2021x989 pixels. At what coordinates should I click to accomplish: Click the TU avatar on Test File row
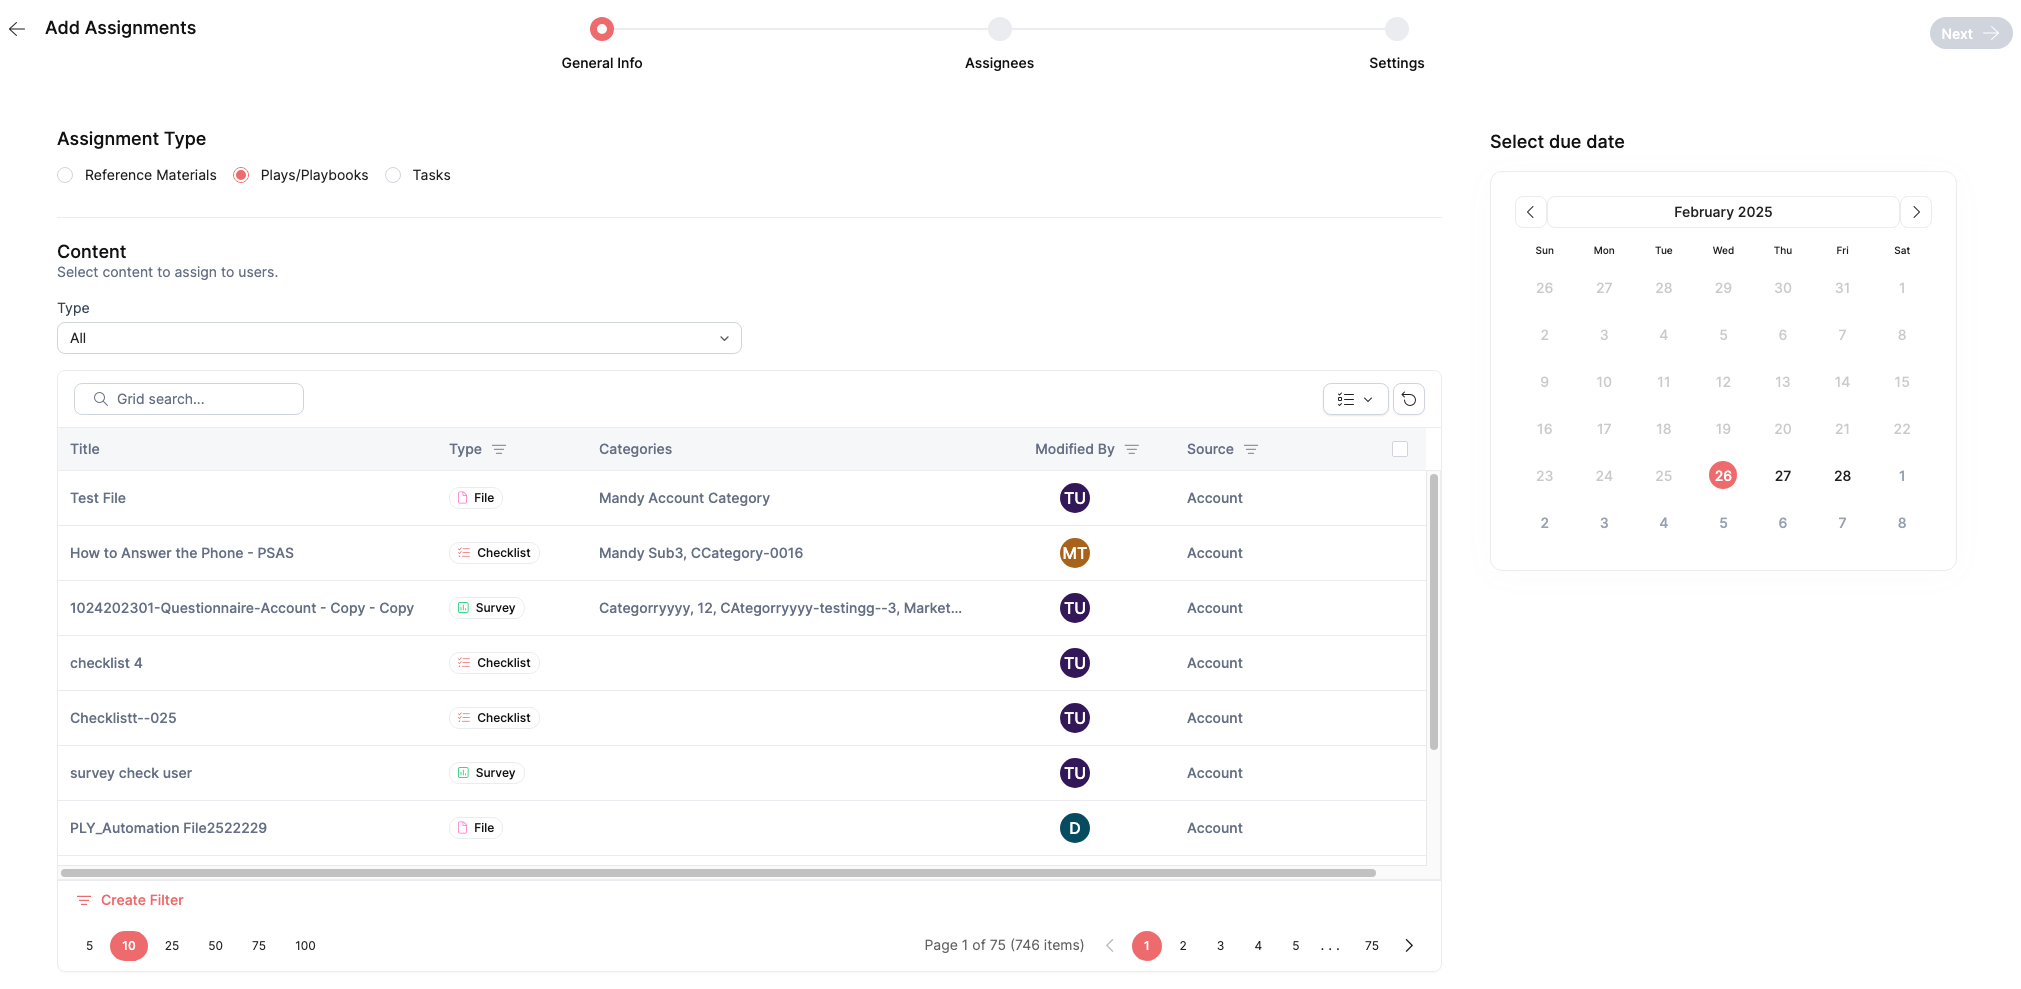(x=1075, y=498)
